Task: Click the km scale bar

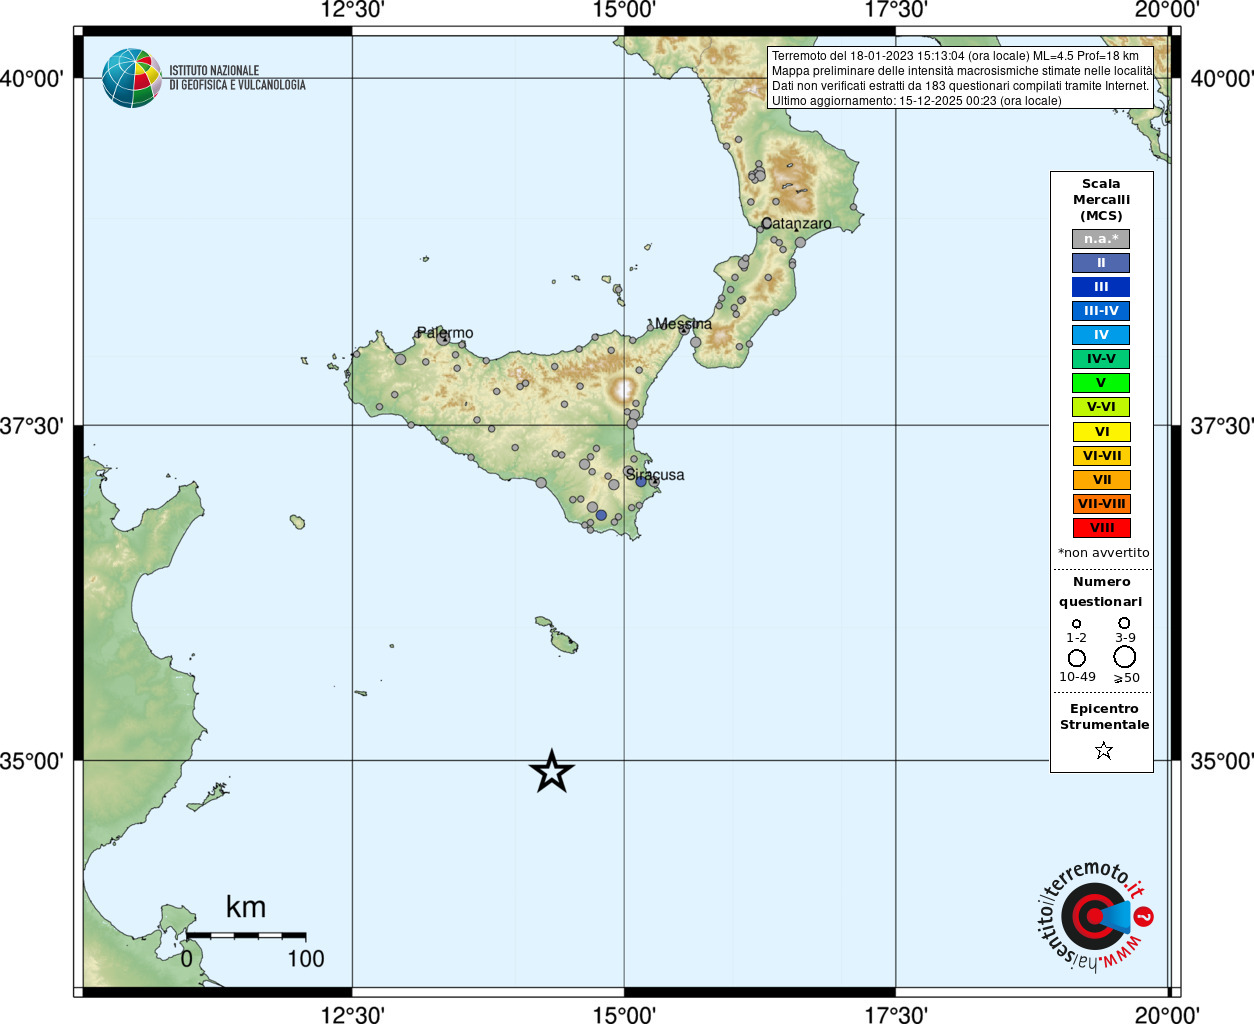Action: tap(246, 936)
